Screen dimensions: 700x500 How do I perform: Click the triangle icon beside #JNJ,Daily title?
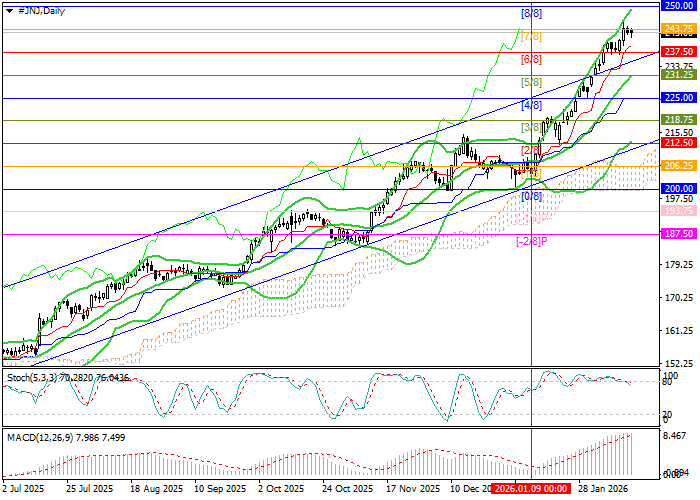click(x=7, y=9)
